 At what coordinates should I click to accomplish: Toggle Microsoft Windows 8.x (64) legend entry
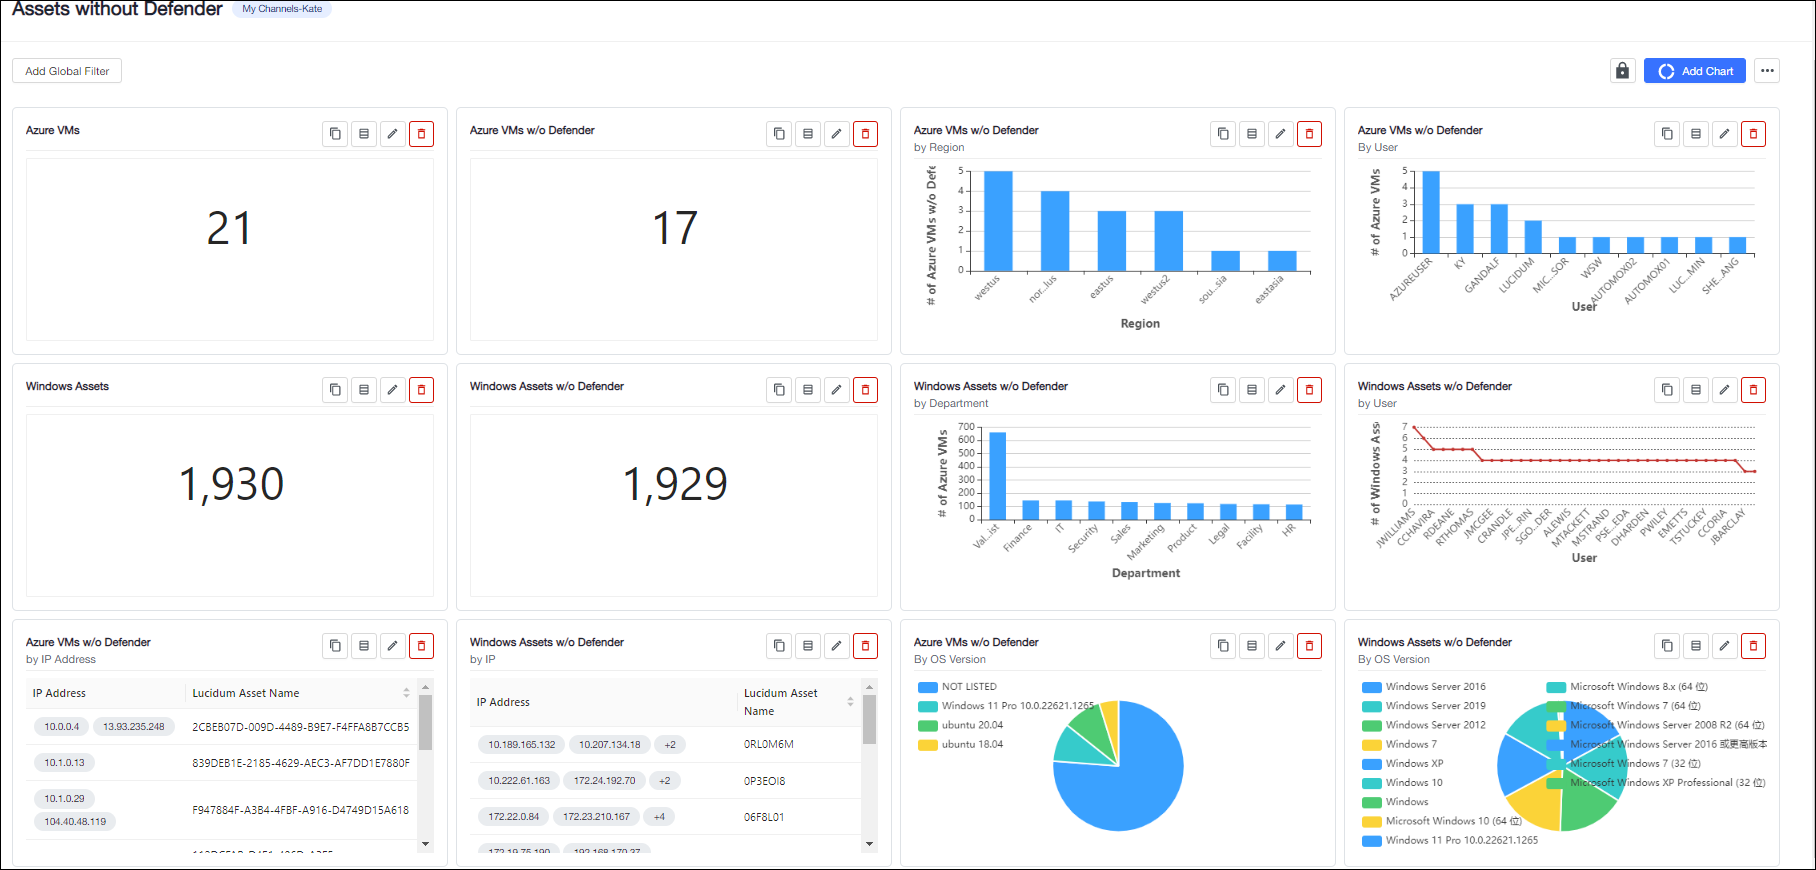click(x=1627, y=687)
